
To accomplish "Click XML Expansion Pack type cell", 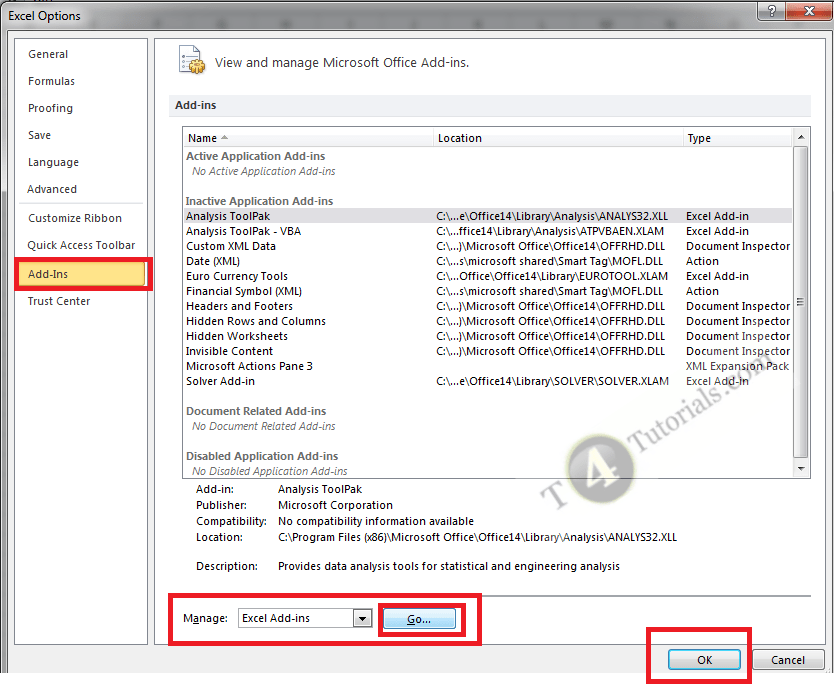I will [737, 366].
